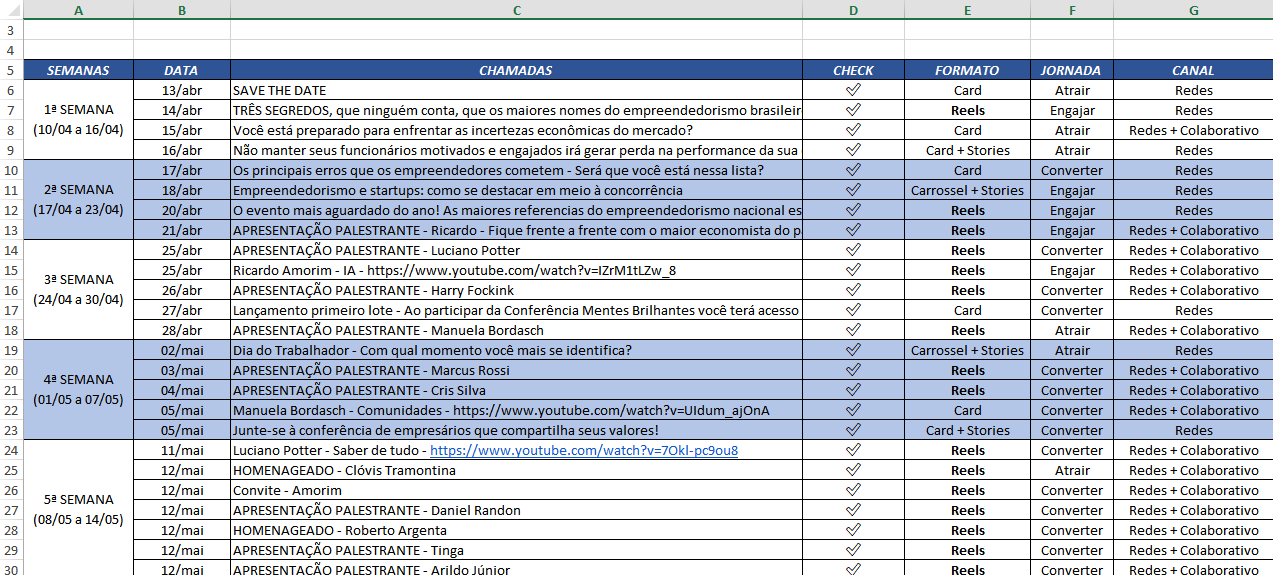Open the Luciano Potter YouTube link
The image size is (1273, 575).
(x=584, y=450)
